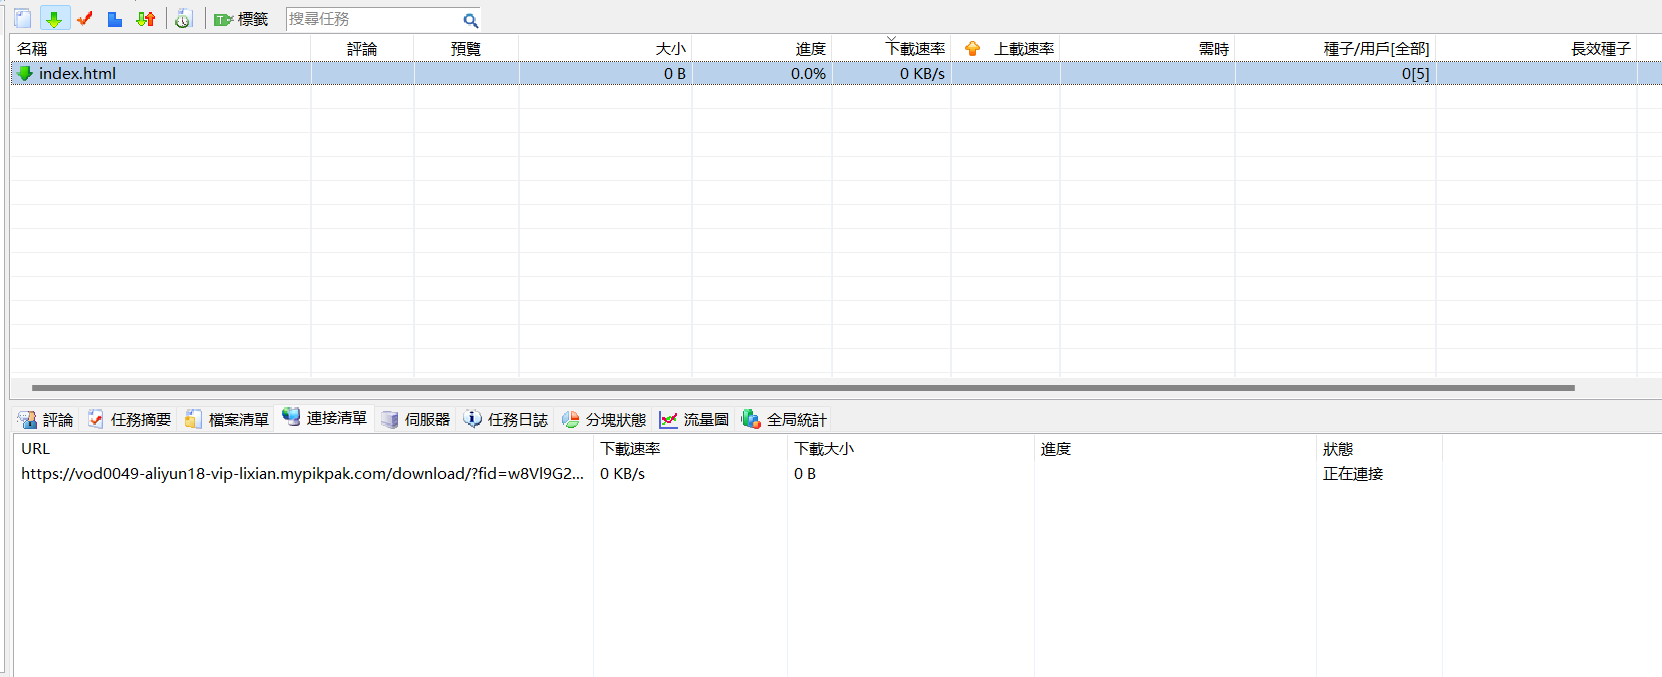Open the 評論 comments tab
The height and width of the screenshot is (677, 1662).
46,419
